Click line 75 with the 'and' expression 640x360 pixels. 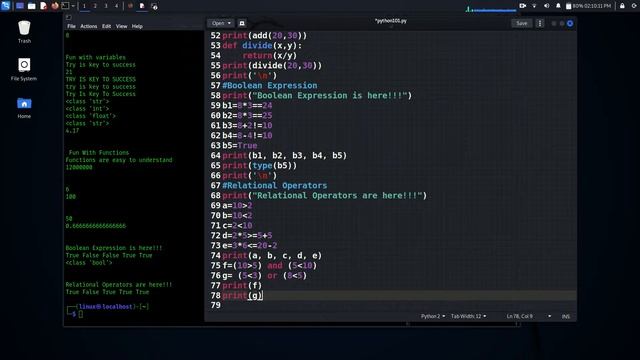pyautogui.click(x=270, y=266)
